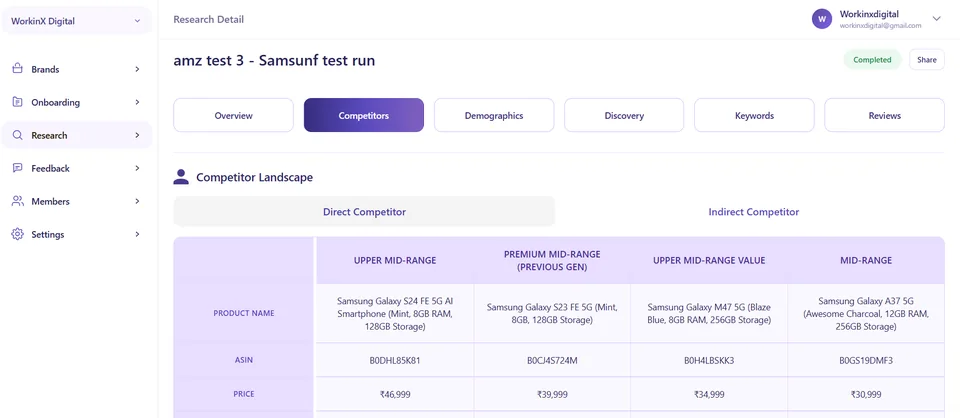
Task: Go to the Discovery tab
Action: coord(624,115)
